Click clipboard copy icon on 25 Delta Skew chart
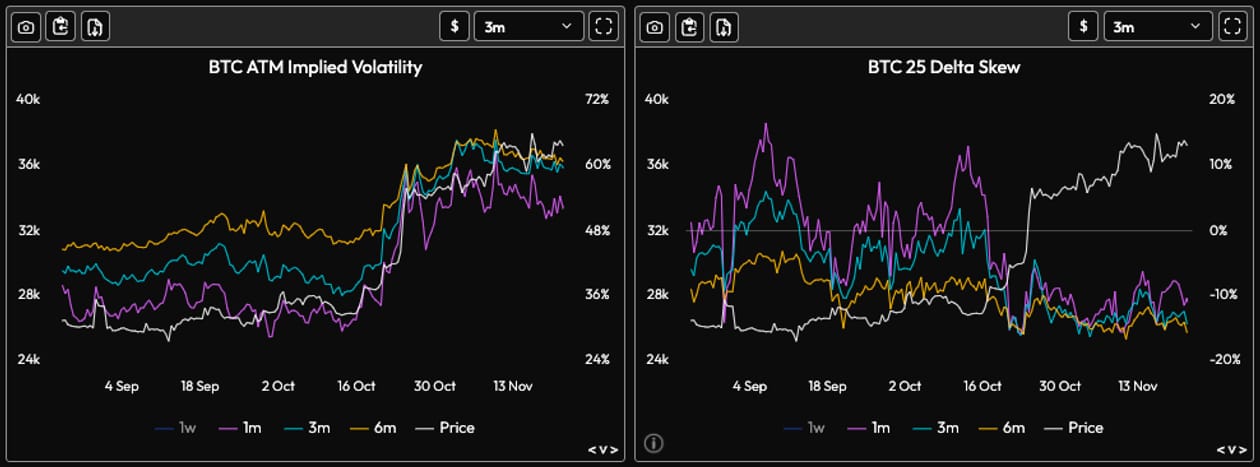1260x467 pixels. (688, 27)
